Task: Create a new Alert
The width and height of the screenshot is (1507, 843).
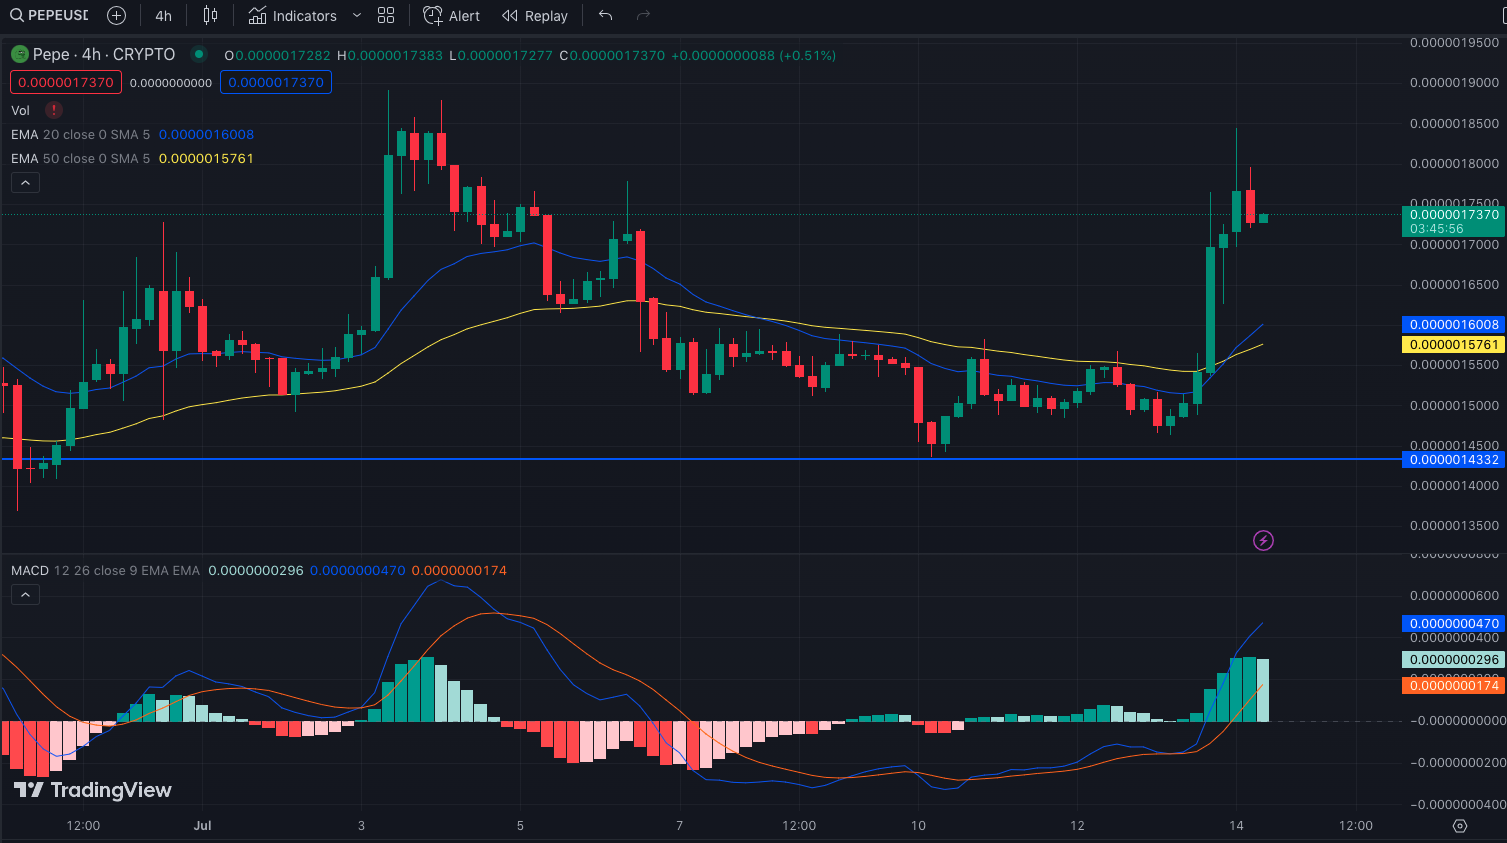Action: (451, 15)
